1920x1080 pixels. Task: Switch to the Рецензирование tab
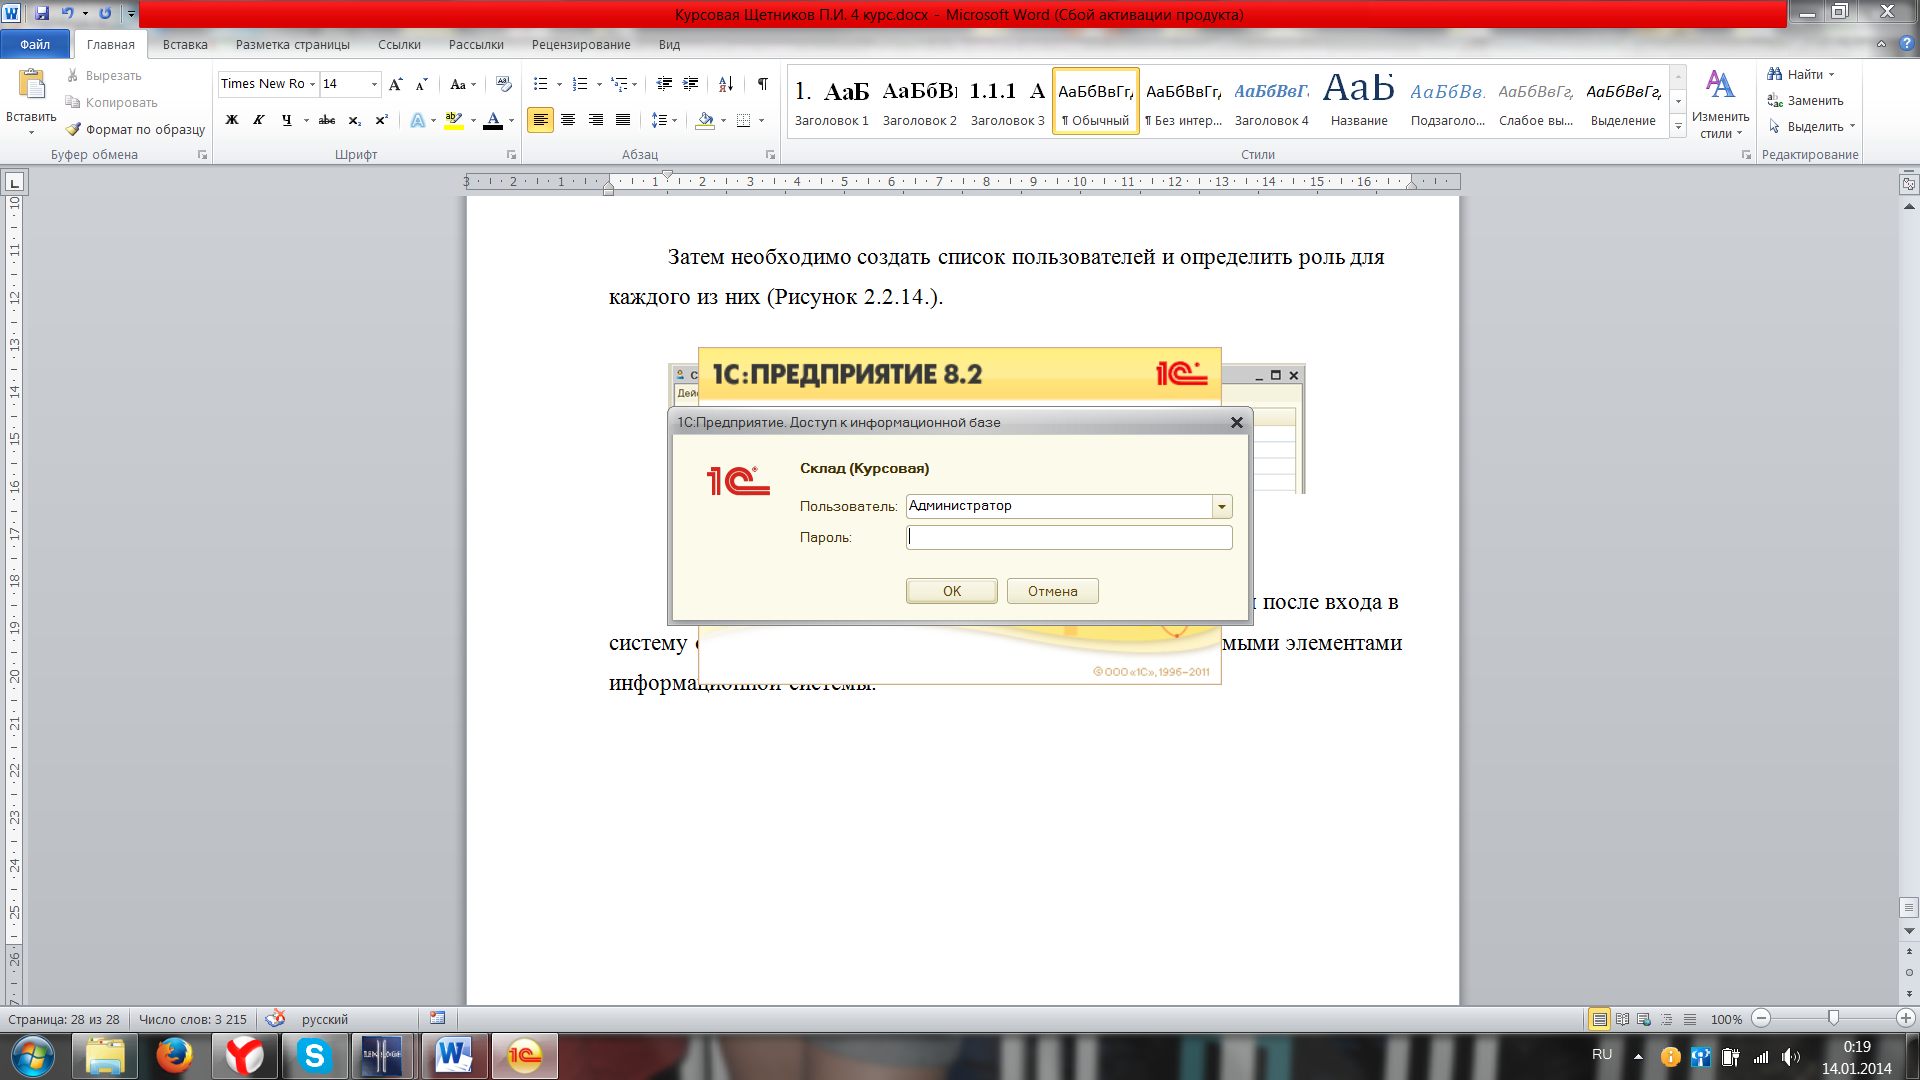580,44
